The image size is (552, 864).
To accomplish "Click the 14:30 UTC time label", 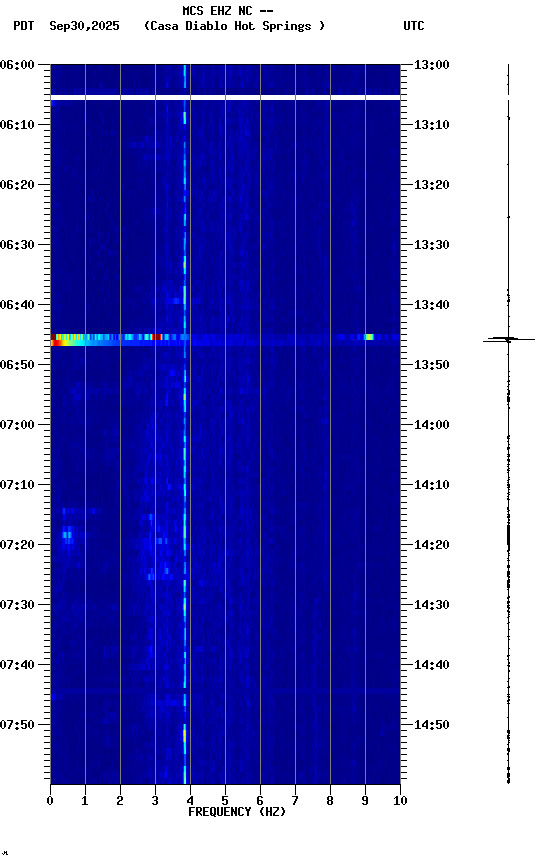I will pyautogui.click(x=432, y=605).
